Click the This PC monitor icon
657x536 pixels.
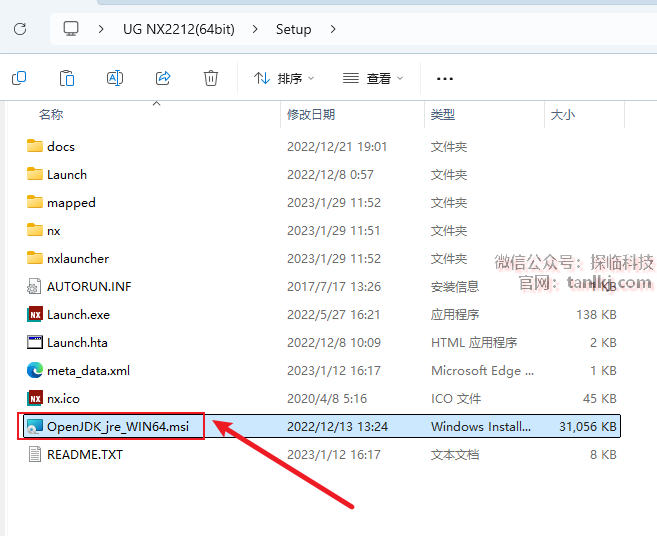coord(71,29)
